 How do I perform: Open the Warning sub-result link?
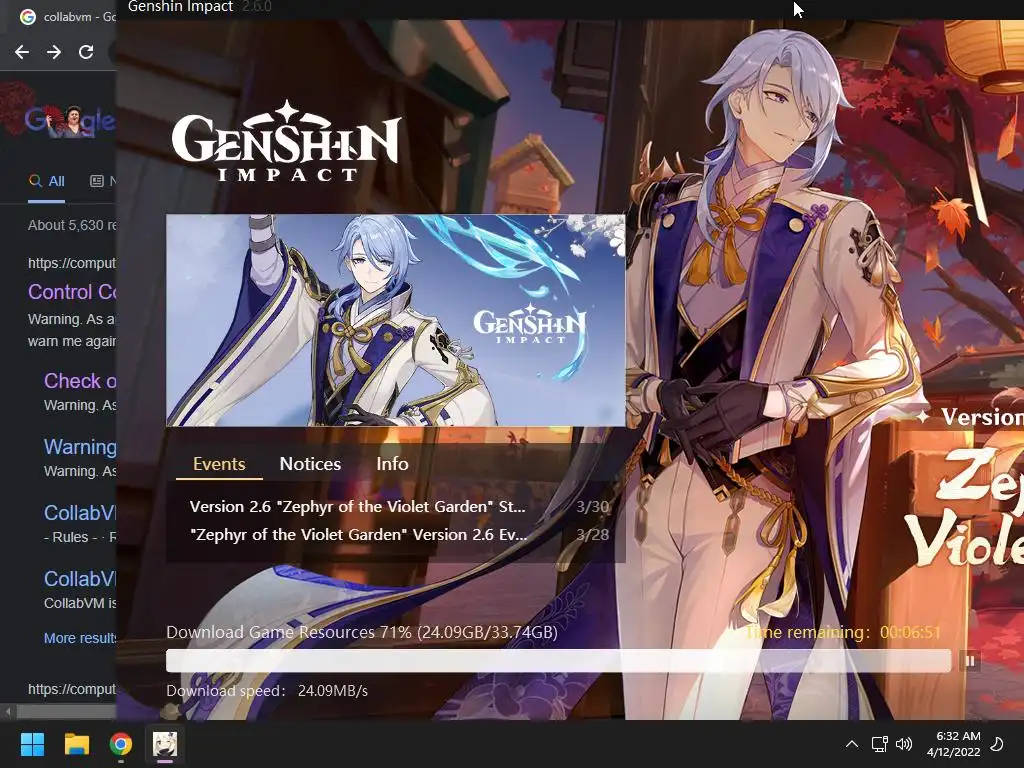[x=80, y=447]
